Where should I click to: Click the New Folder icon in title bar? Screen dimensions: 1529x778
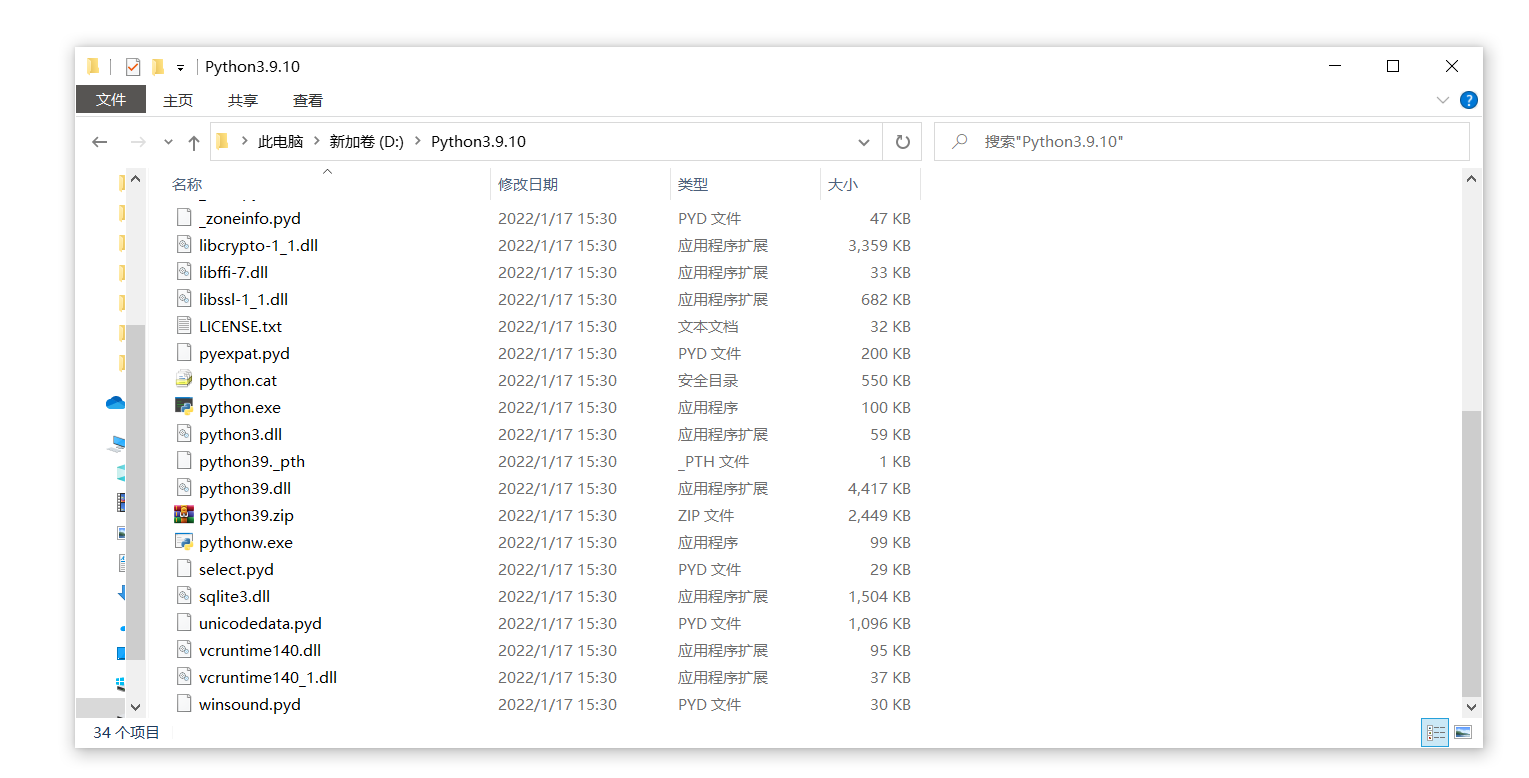[x=158, y=67]
